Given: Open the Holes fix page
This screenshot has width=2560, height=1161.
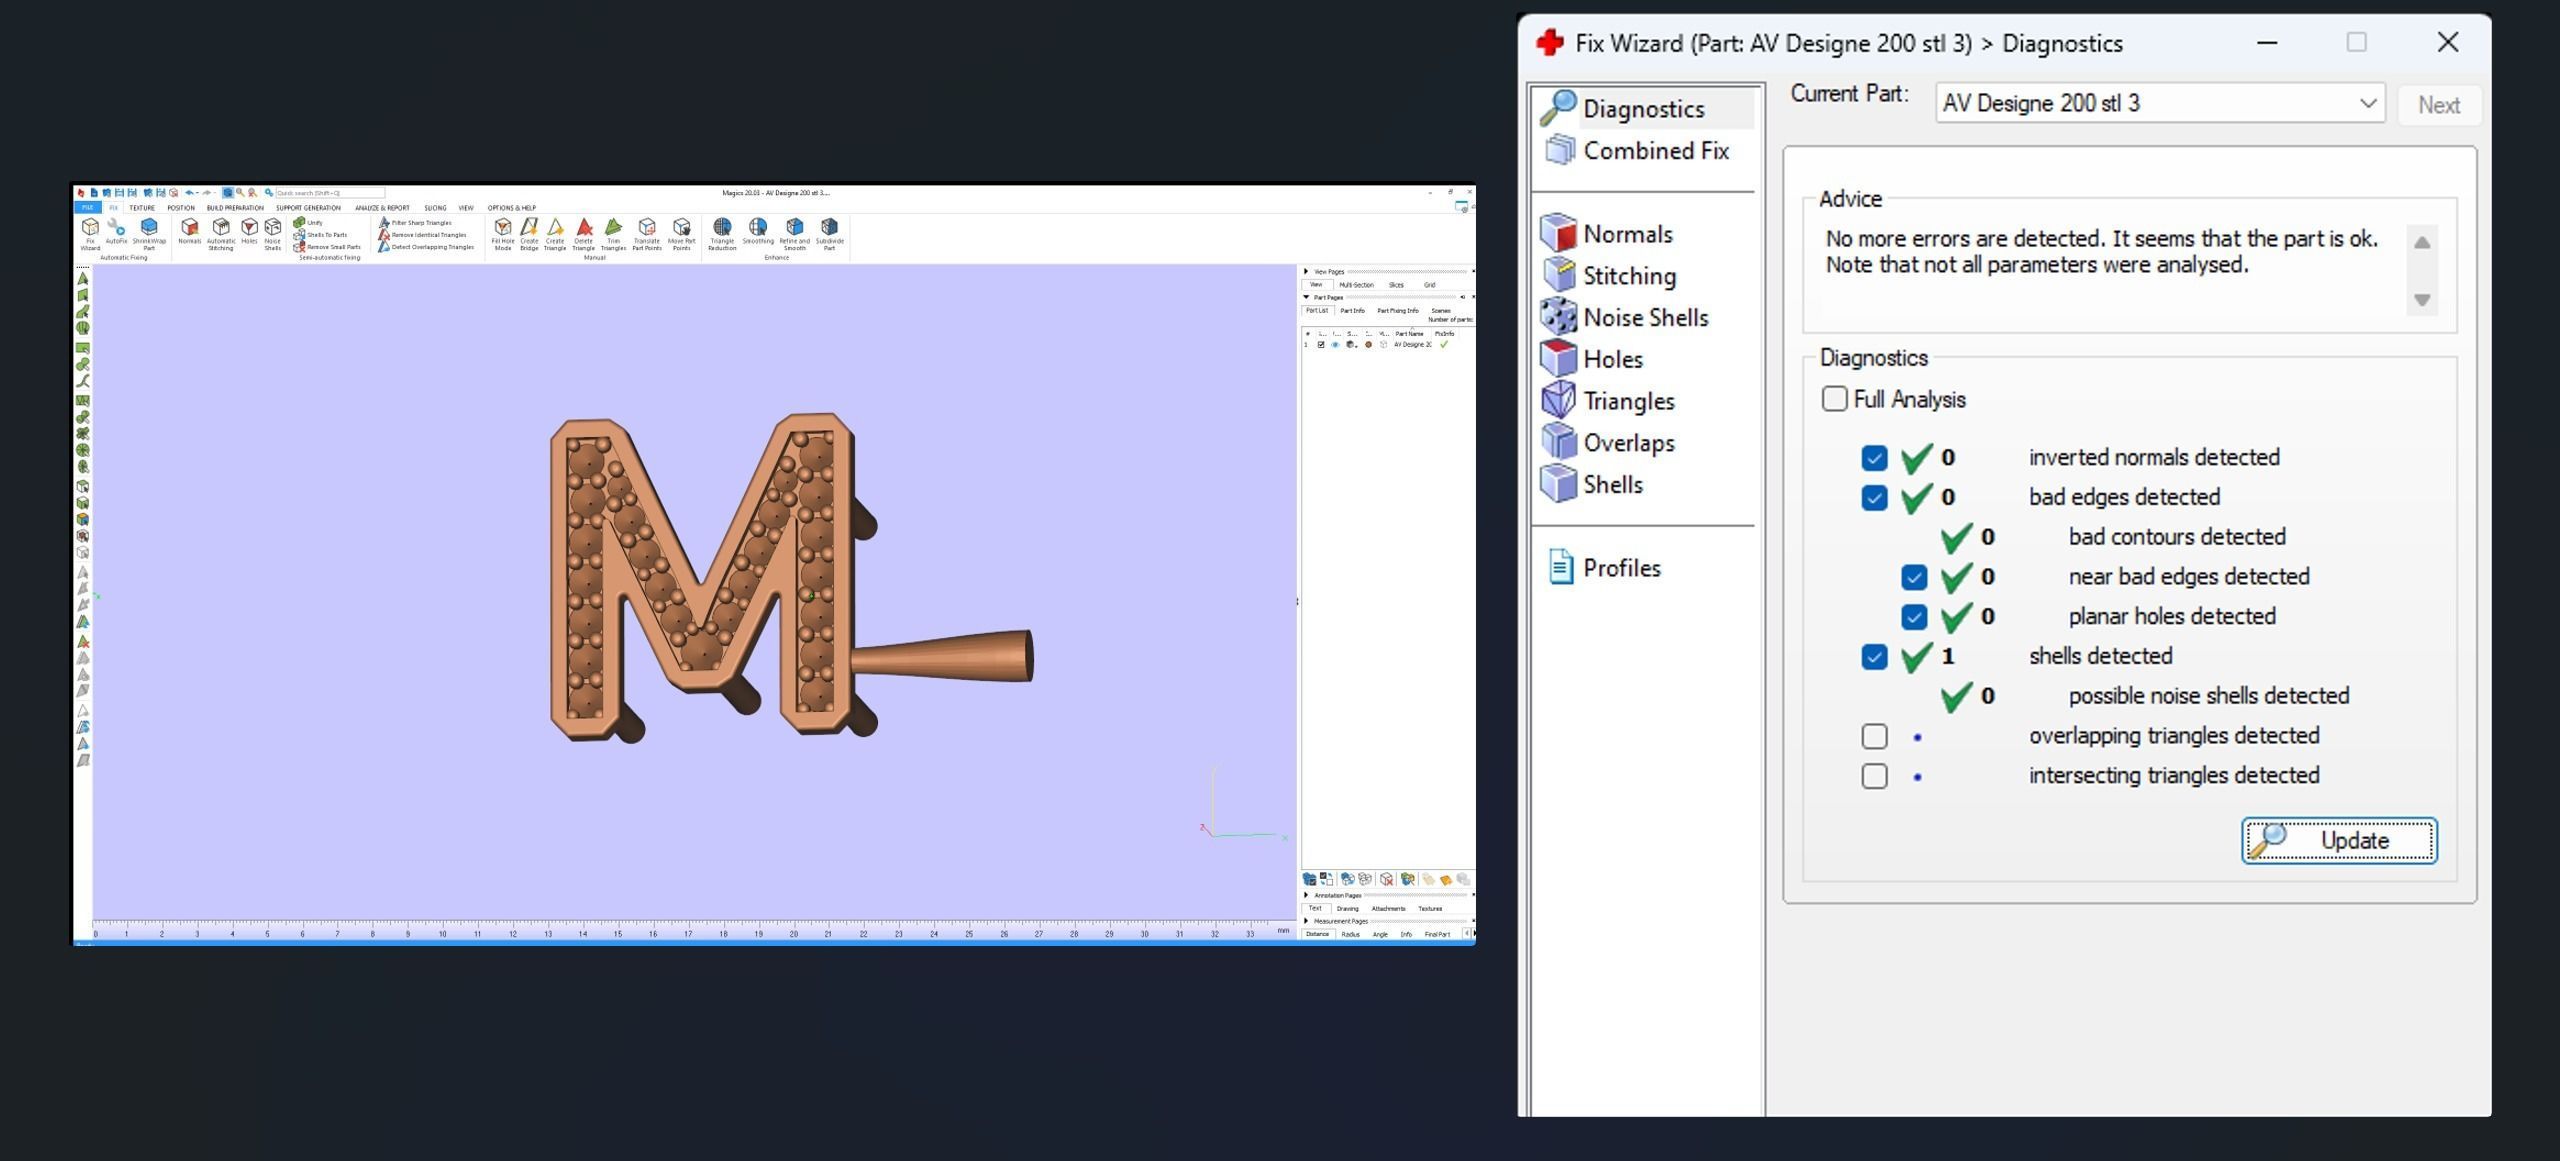Looking at the screenshot, I should point(1612,359).
